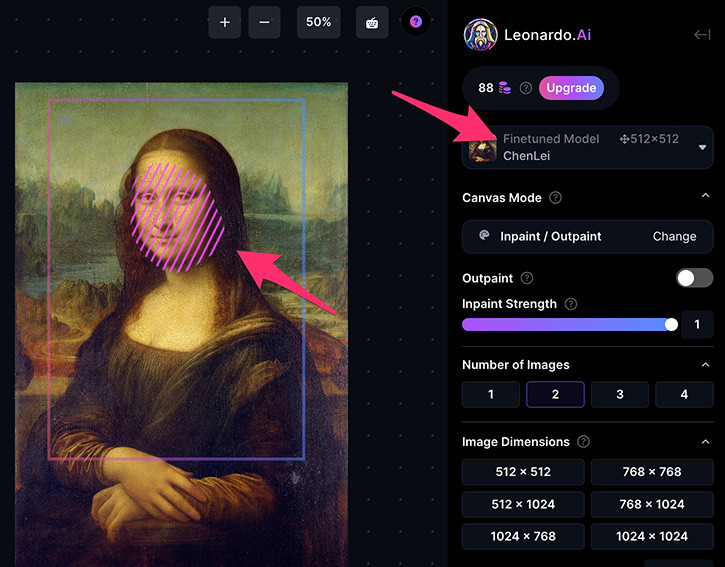Image resolution: width=725 pixels, height=567 pixels.
Task: Choose the 512 × 512 dimension
Action: click(x=523, y=472)
